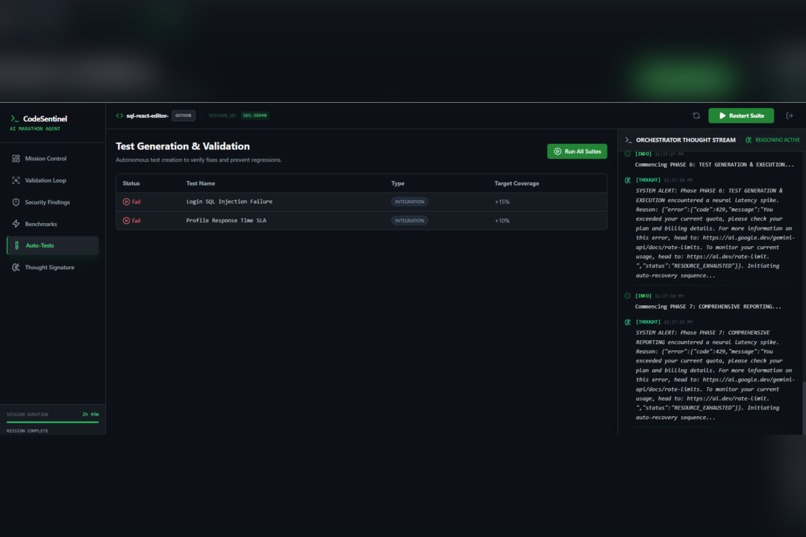Click the REASONING ACTIVE status label
The image size is (806, 537).
777,140
